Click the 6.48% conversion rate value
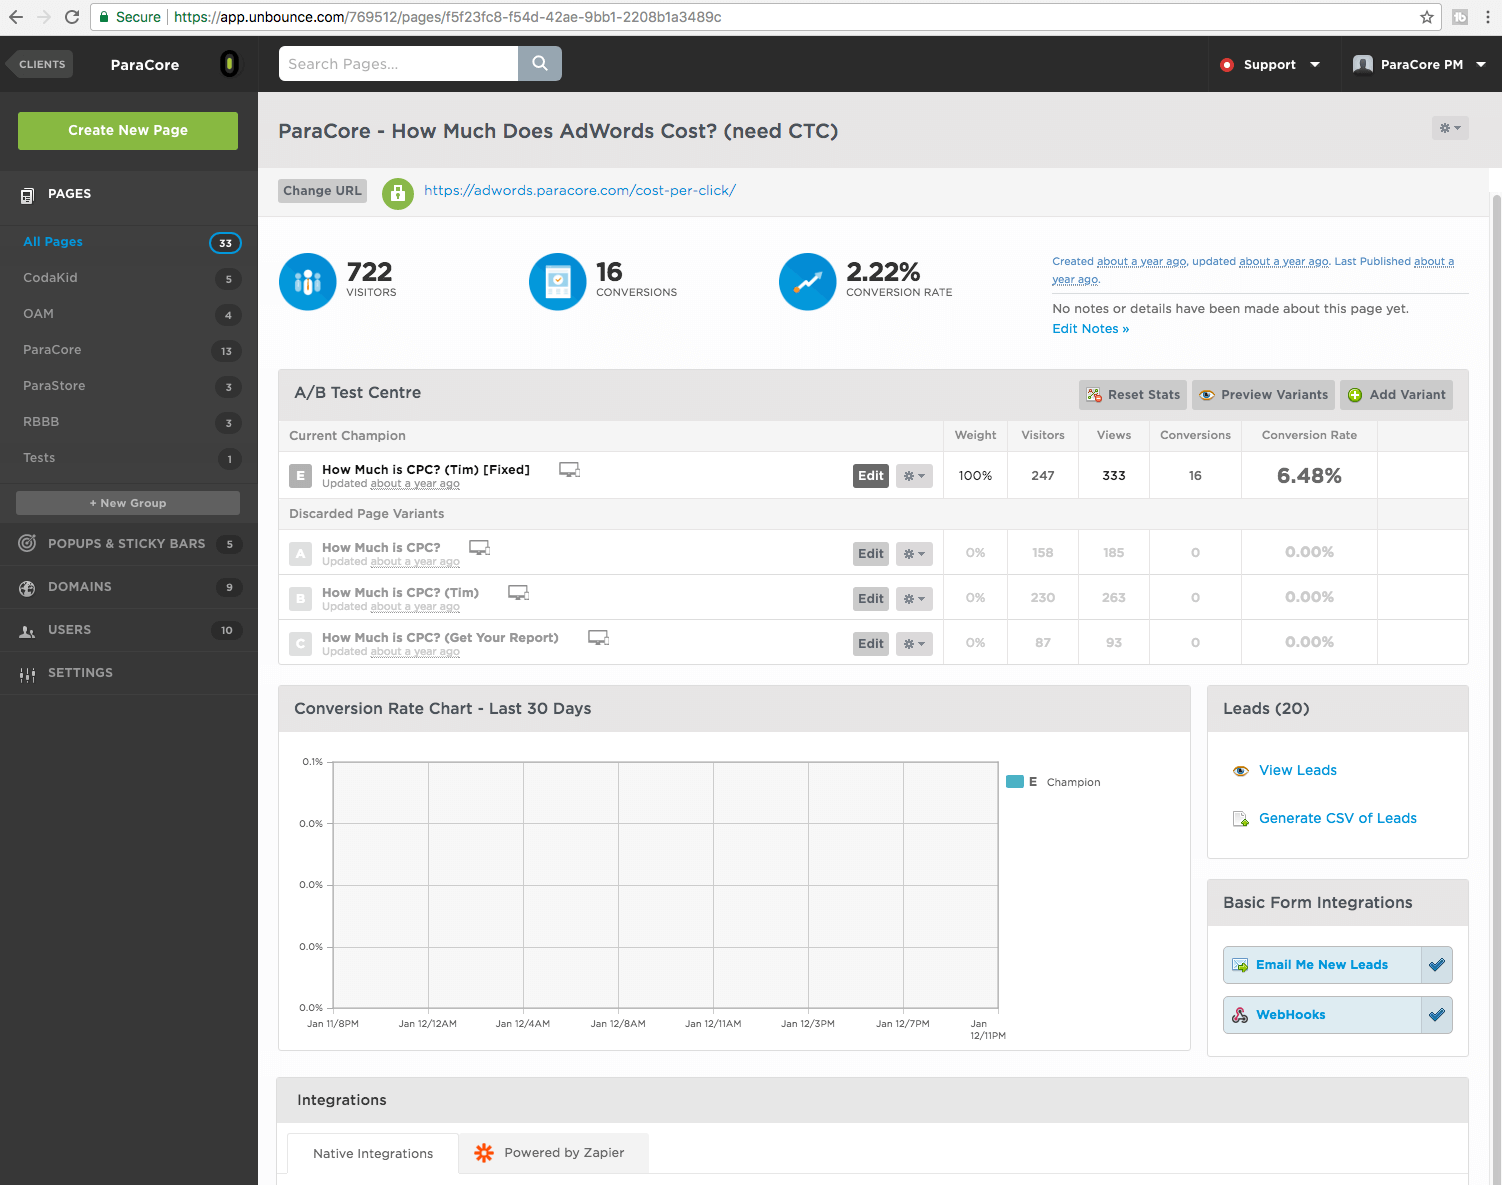This screenshot has height=1185, width=1502. pyautogui.click(x=1309, y=476)
